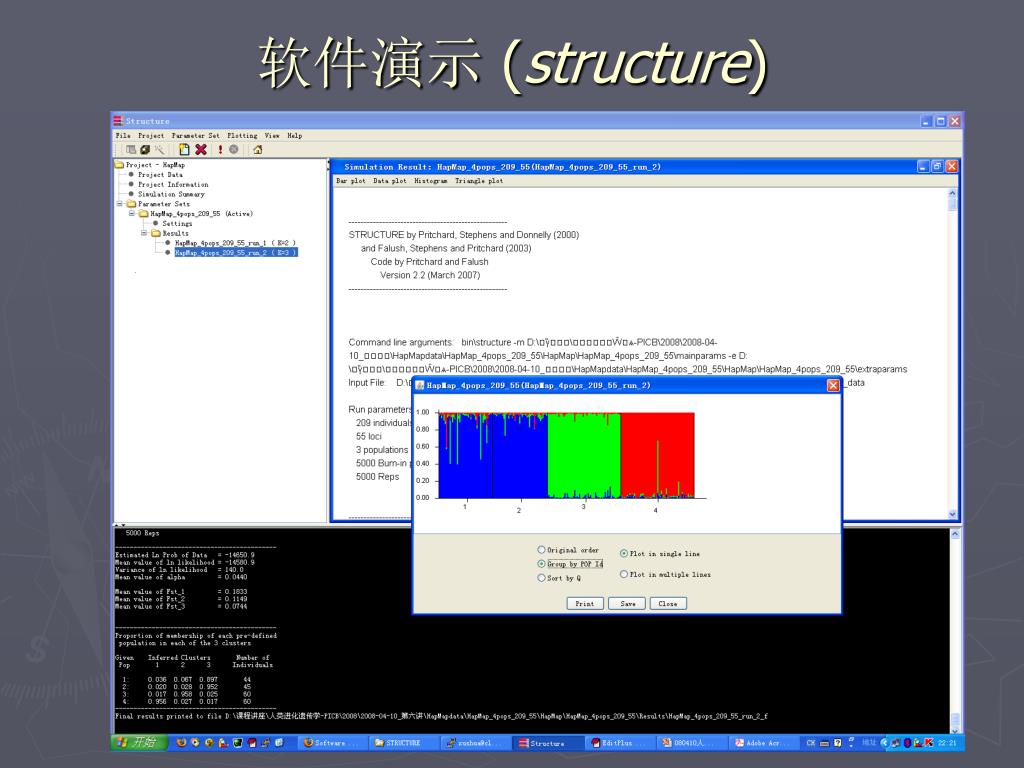Click the Parameter Sets folder icon
1024x768 pixels.
[131, 204]
